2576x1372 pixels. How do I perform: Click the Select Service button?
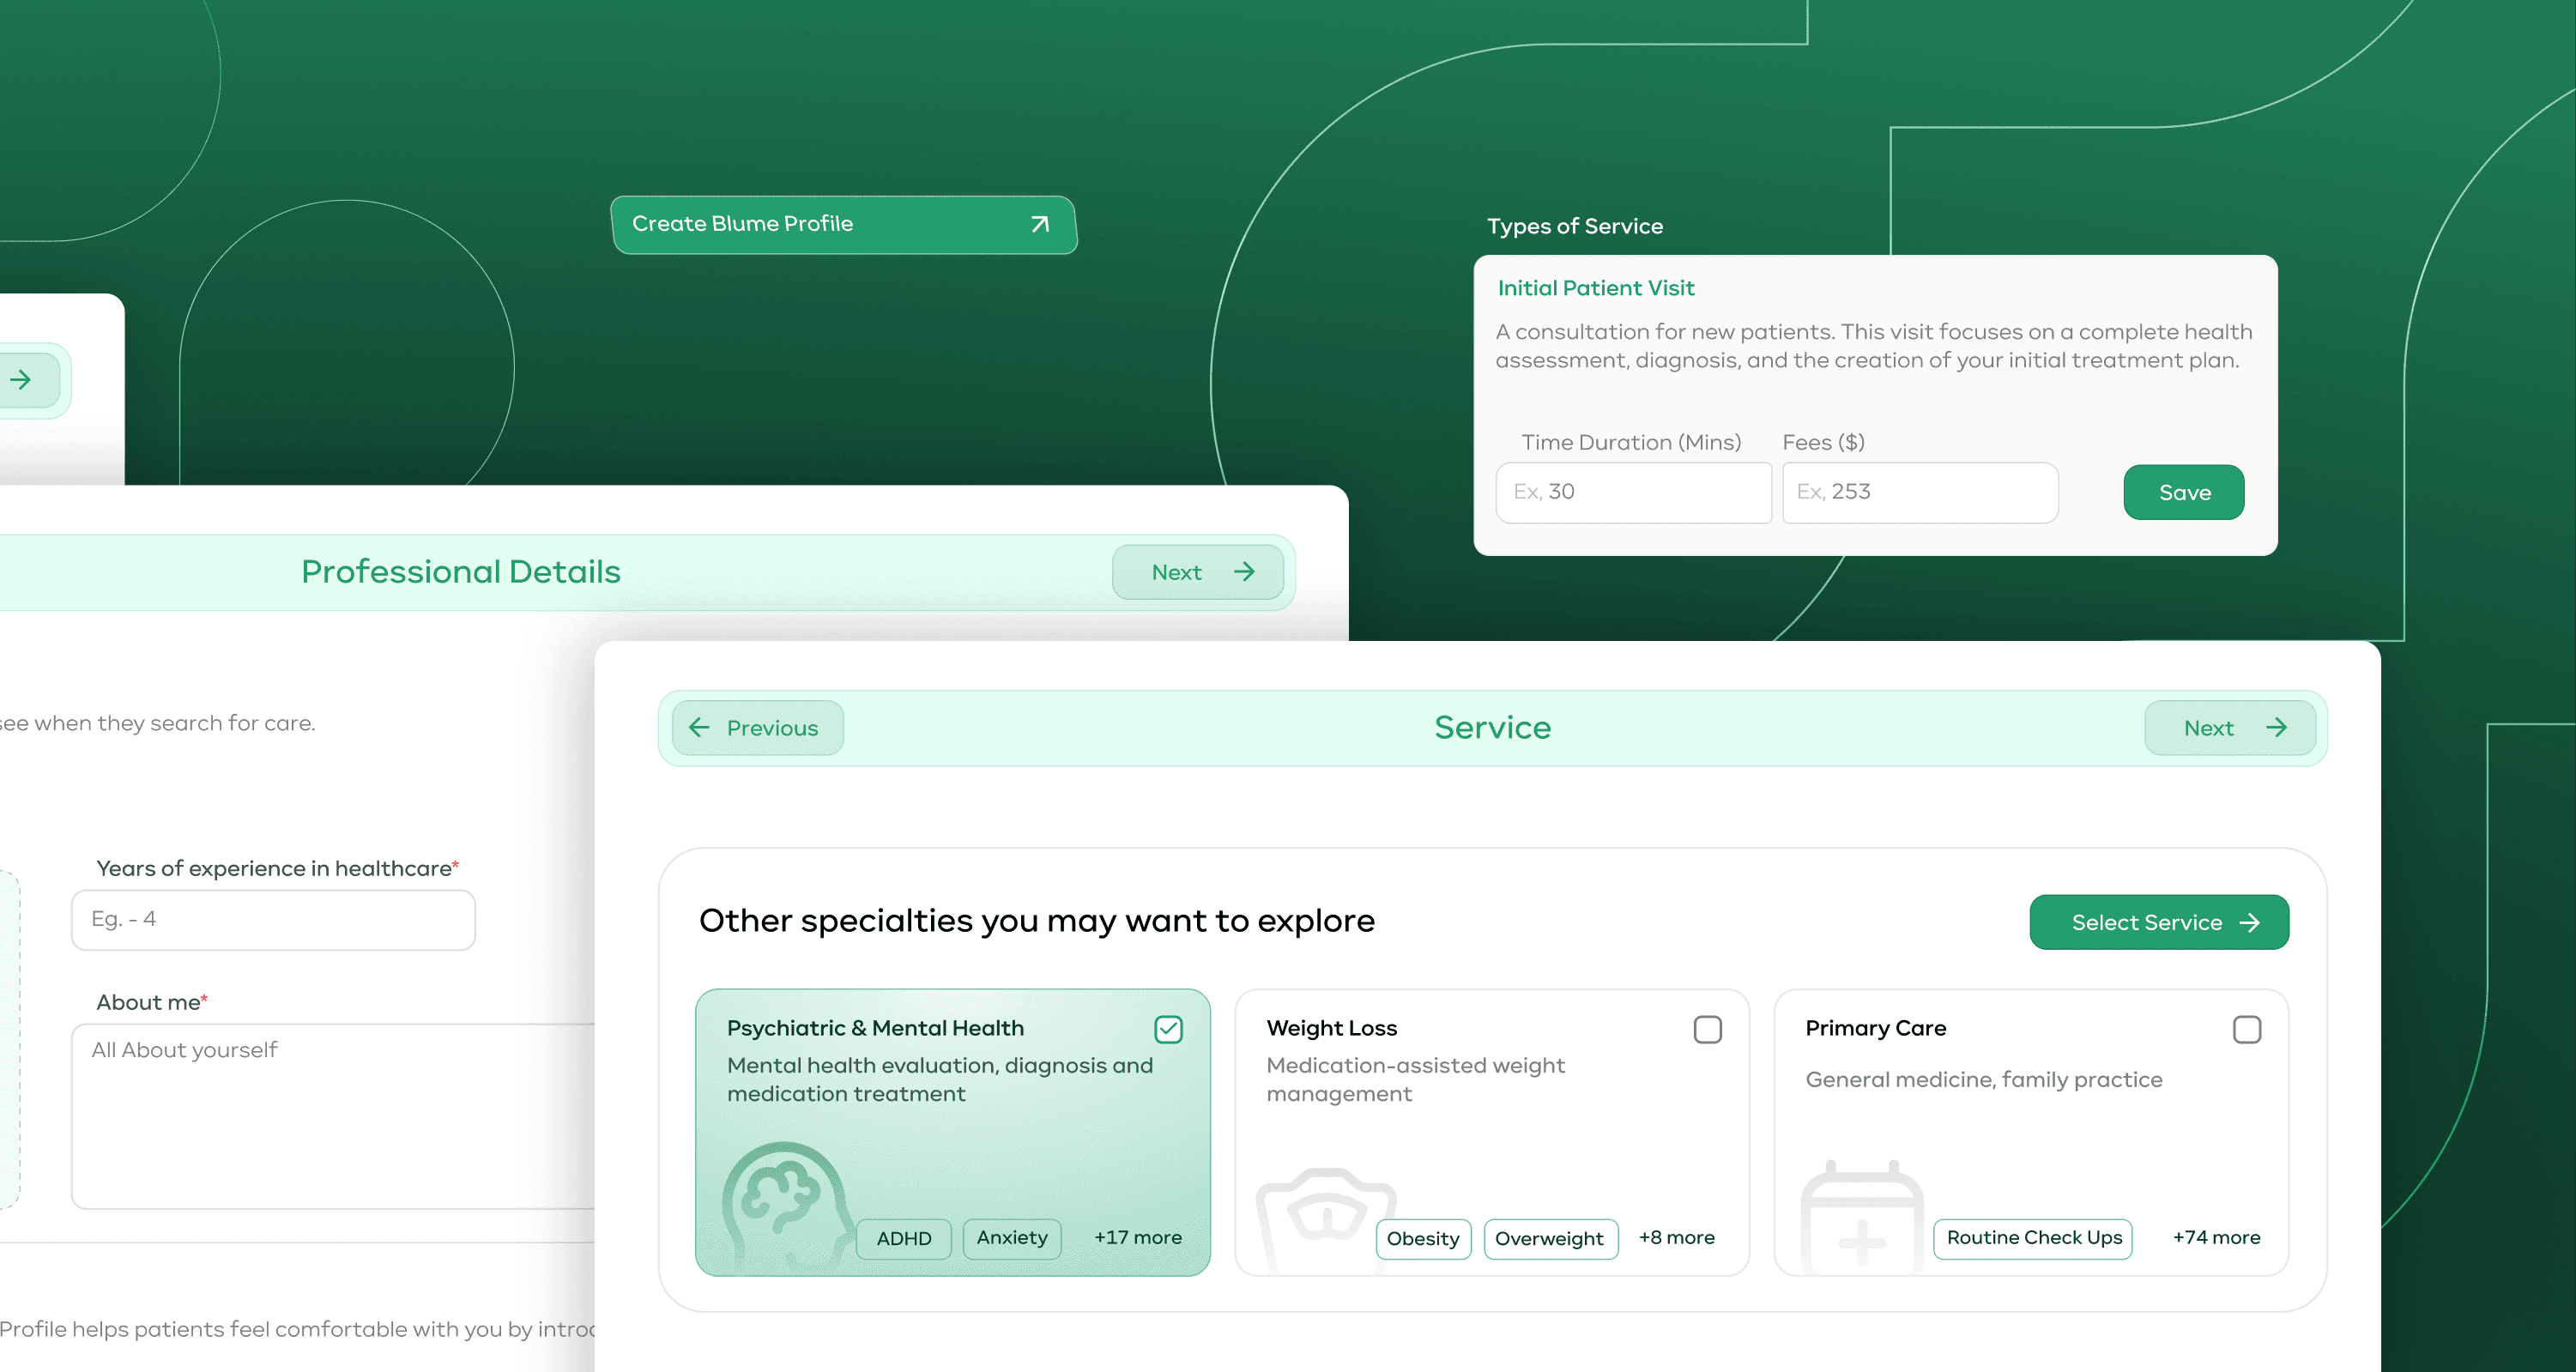[x=2158, y=922]
